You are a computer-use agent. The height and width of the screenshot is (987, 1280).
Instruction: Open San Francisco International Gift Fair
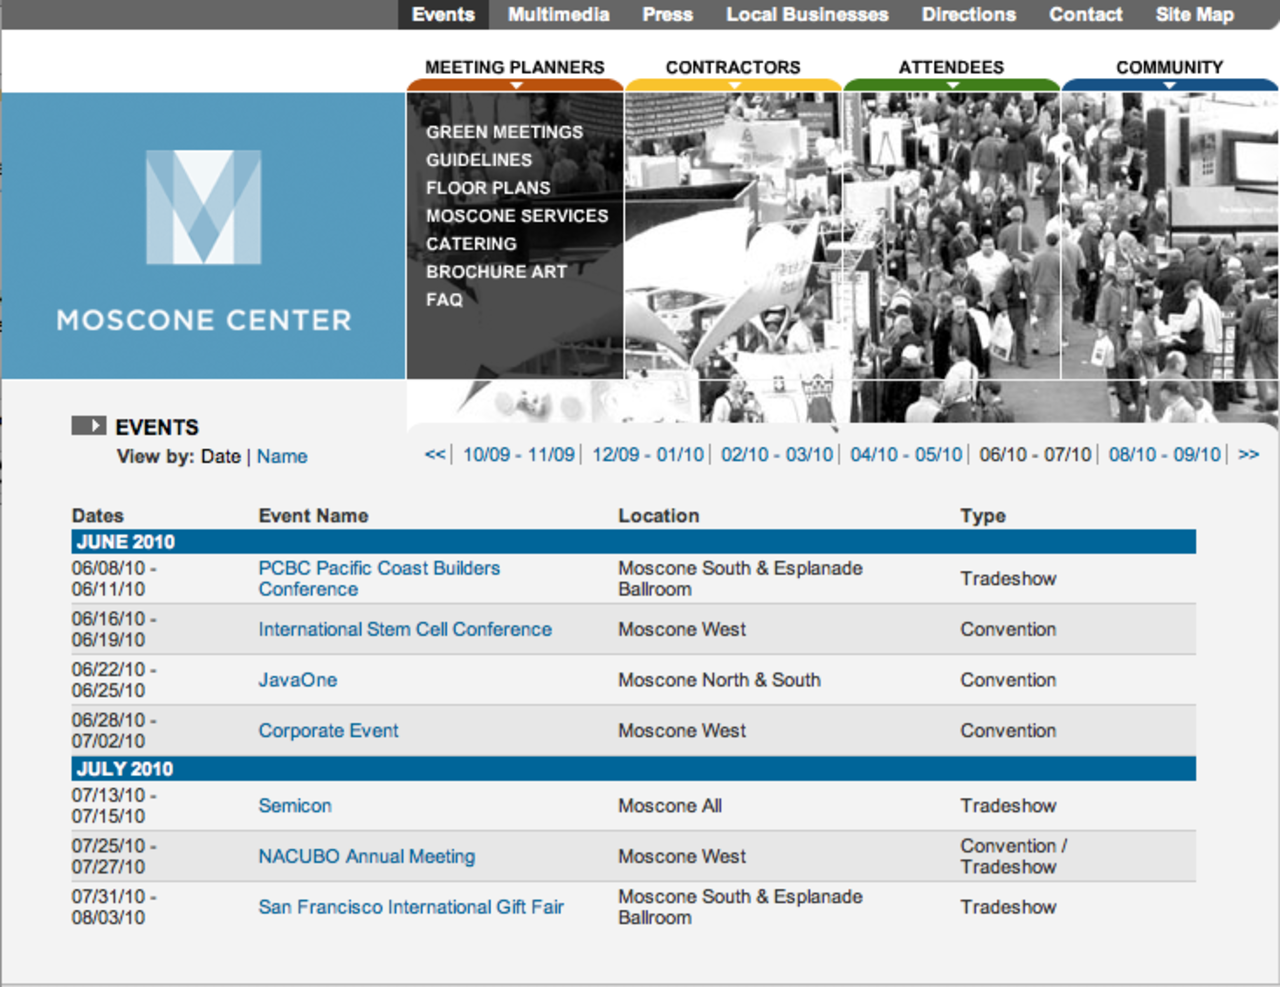point(411,907)
